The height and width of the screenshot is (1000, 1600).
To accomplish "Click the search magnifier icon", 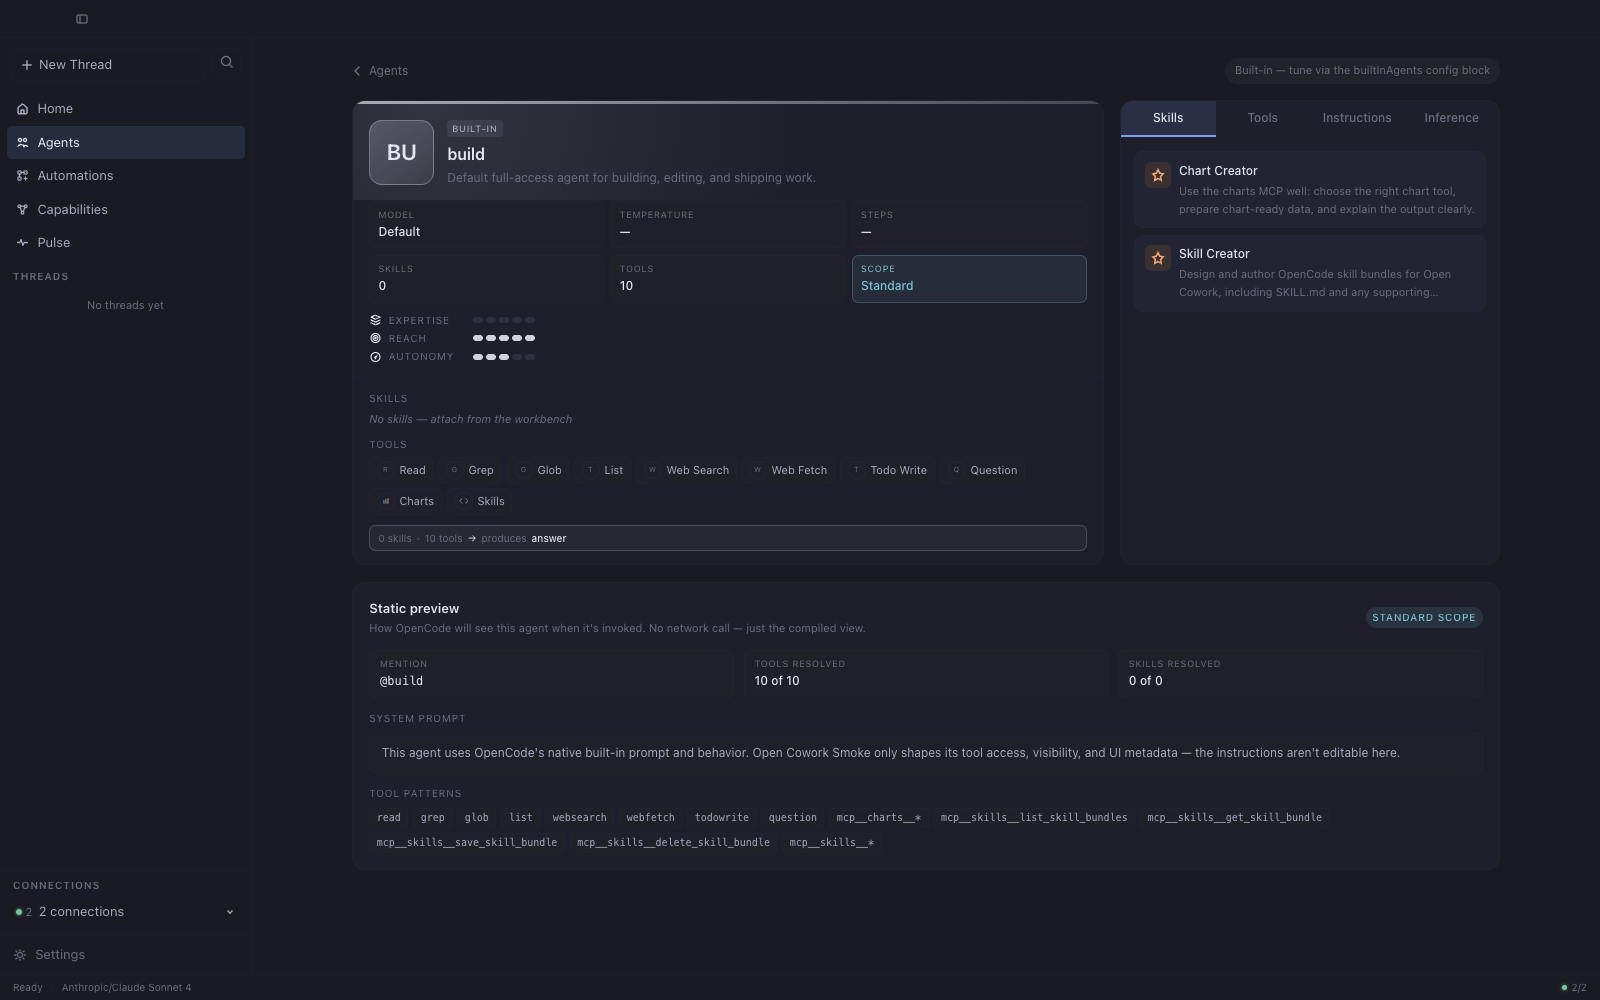I will point(227,62).
